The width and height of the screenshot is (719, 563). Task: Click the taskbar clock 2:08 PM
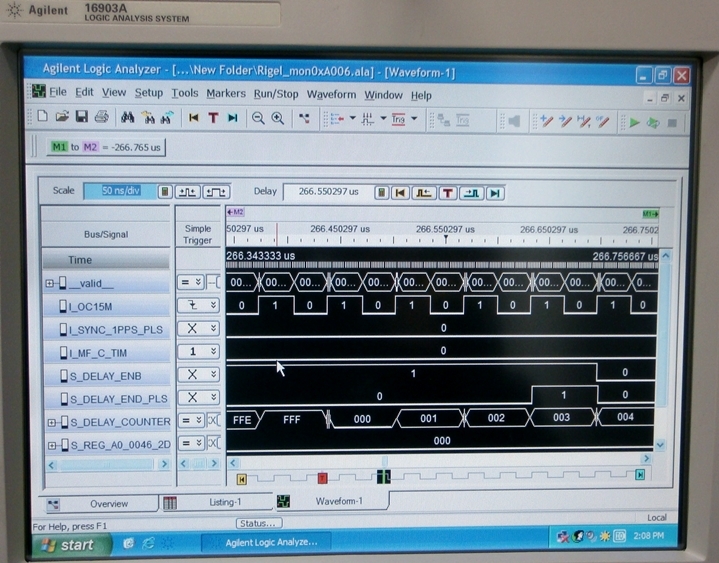(648, 535)
